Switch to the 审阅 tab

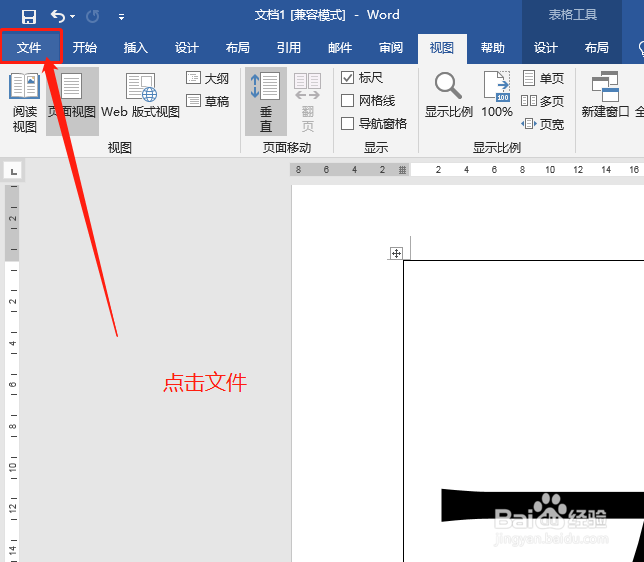point(391,48)
